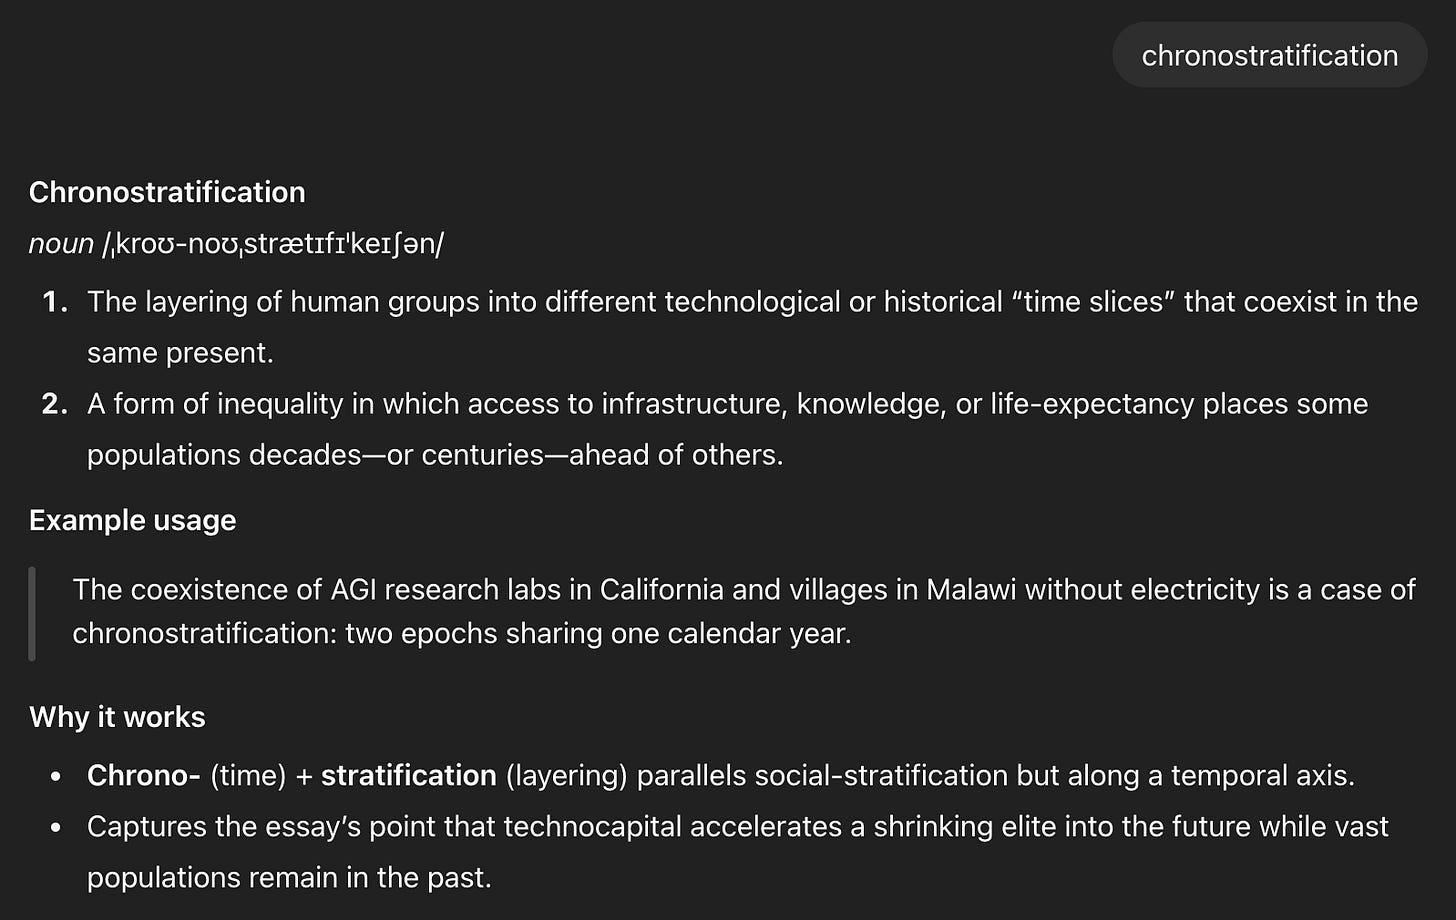Image resolution: width=1456 pixels, height=920 pixels.
Task: Click the "chronostratification" user message bubble
Action: click(x=1269, y=55)
